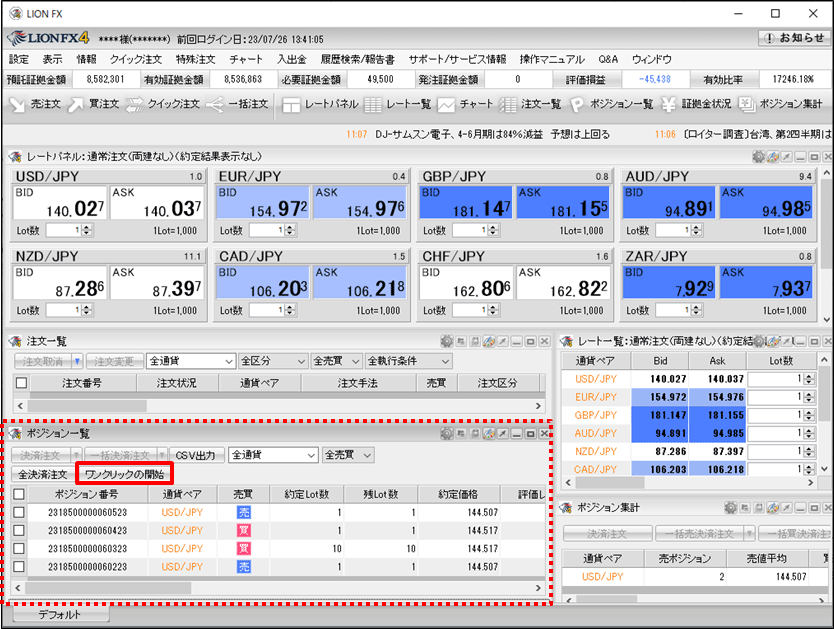Open settings gear in 注文一覧 title bar
This screenshot has width=834, height=629.
tap(447, 341)
